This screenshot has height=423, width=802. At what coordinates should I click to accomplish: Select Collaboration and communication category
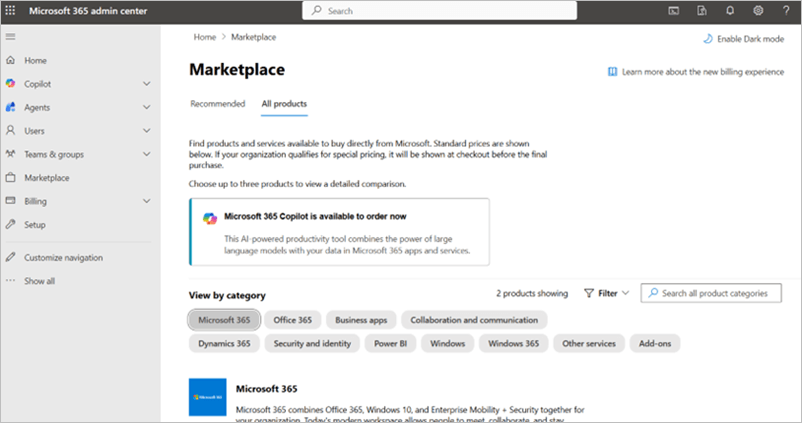coord(474,320)
